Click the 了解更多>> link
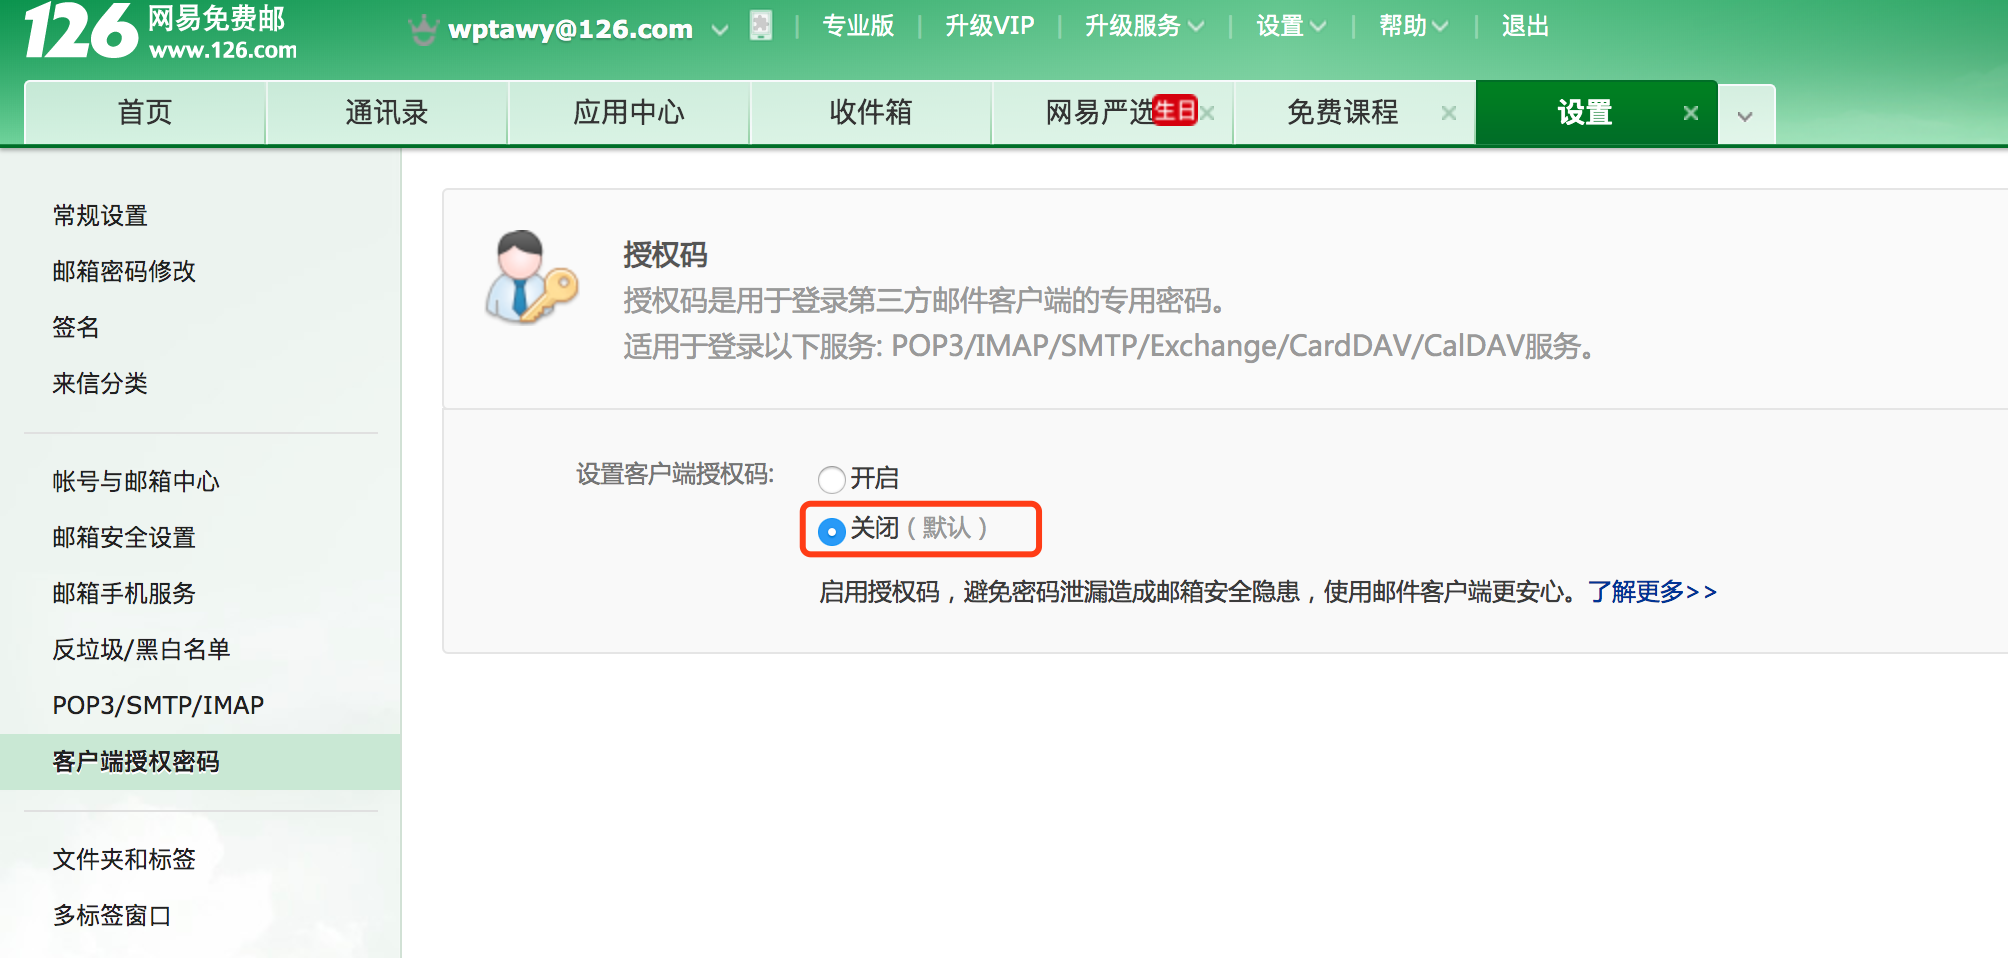The height and width of the screenshot is (958, 2008). coord(1652,591)
